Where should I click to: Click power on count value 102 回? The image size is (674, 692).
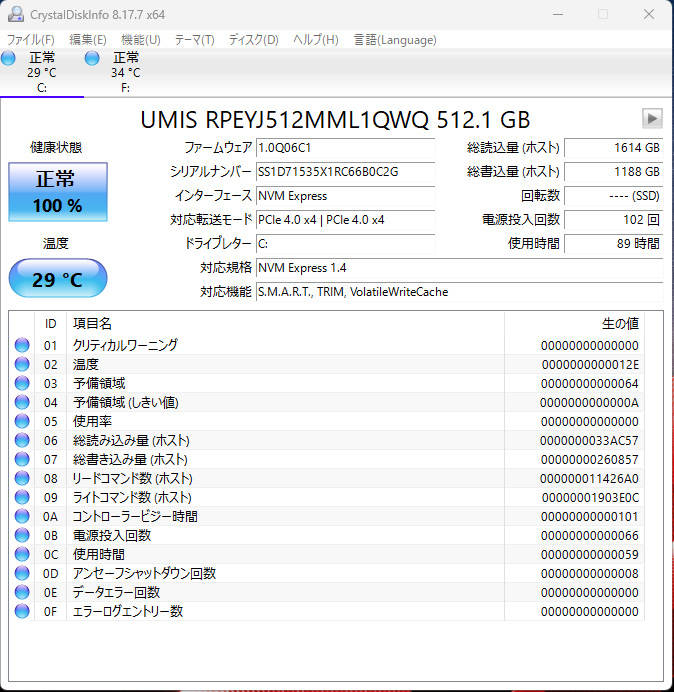(614, 220)
